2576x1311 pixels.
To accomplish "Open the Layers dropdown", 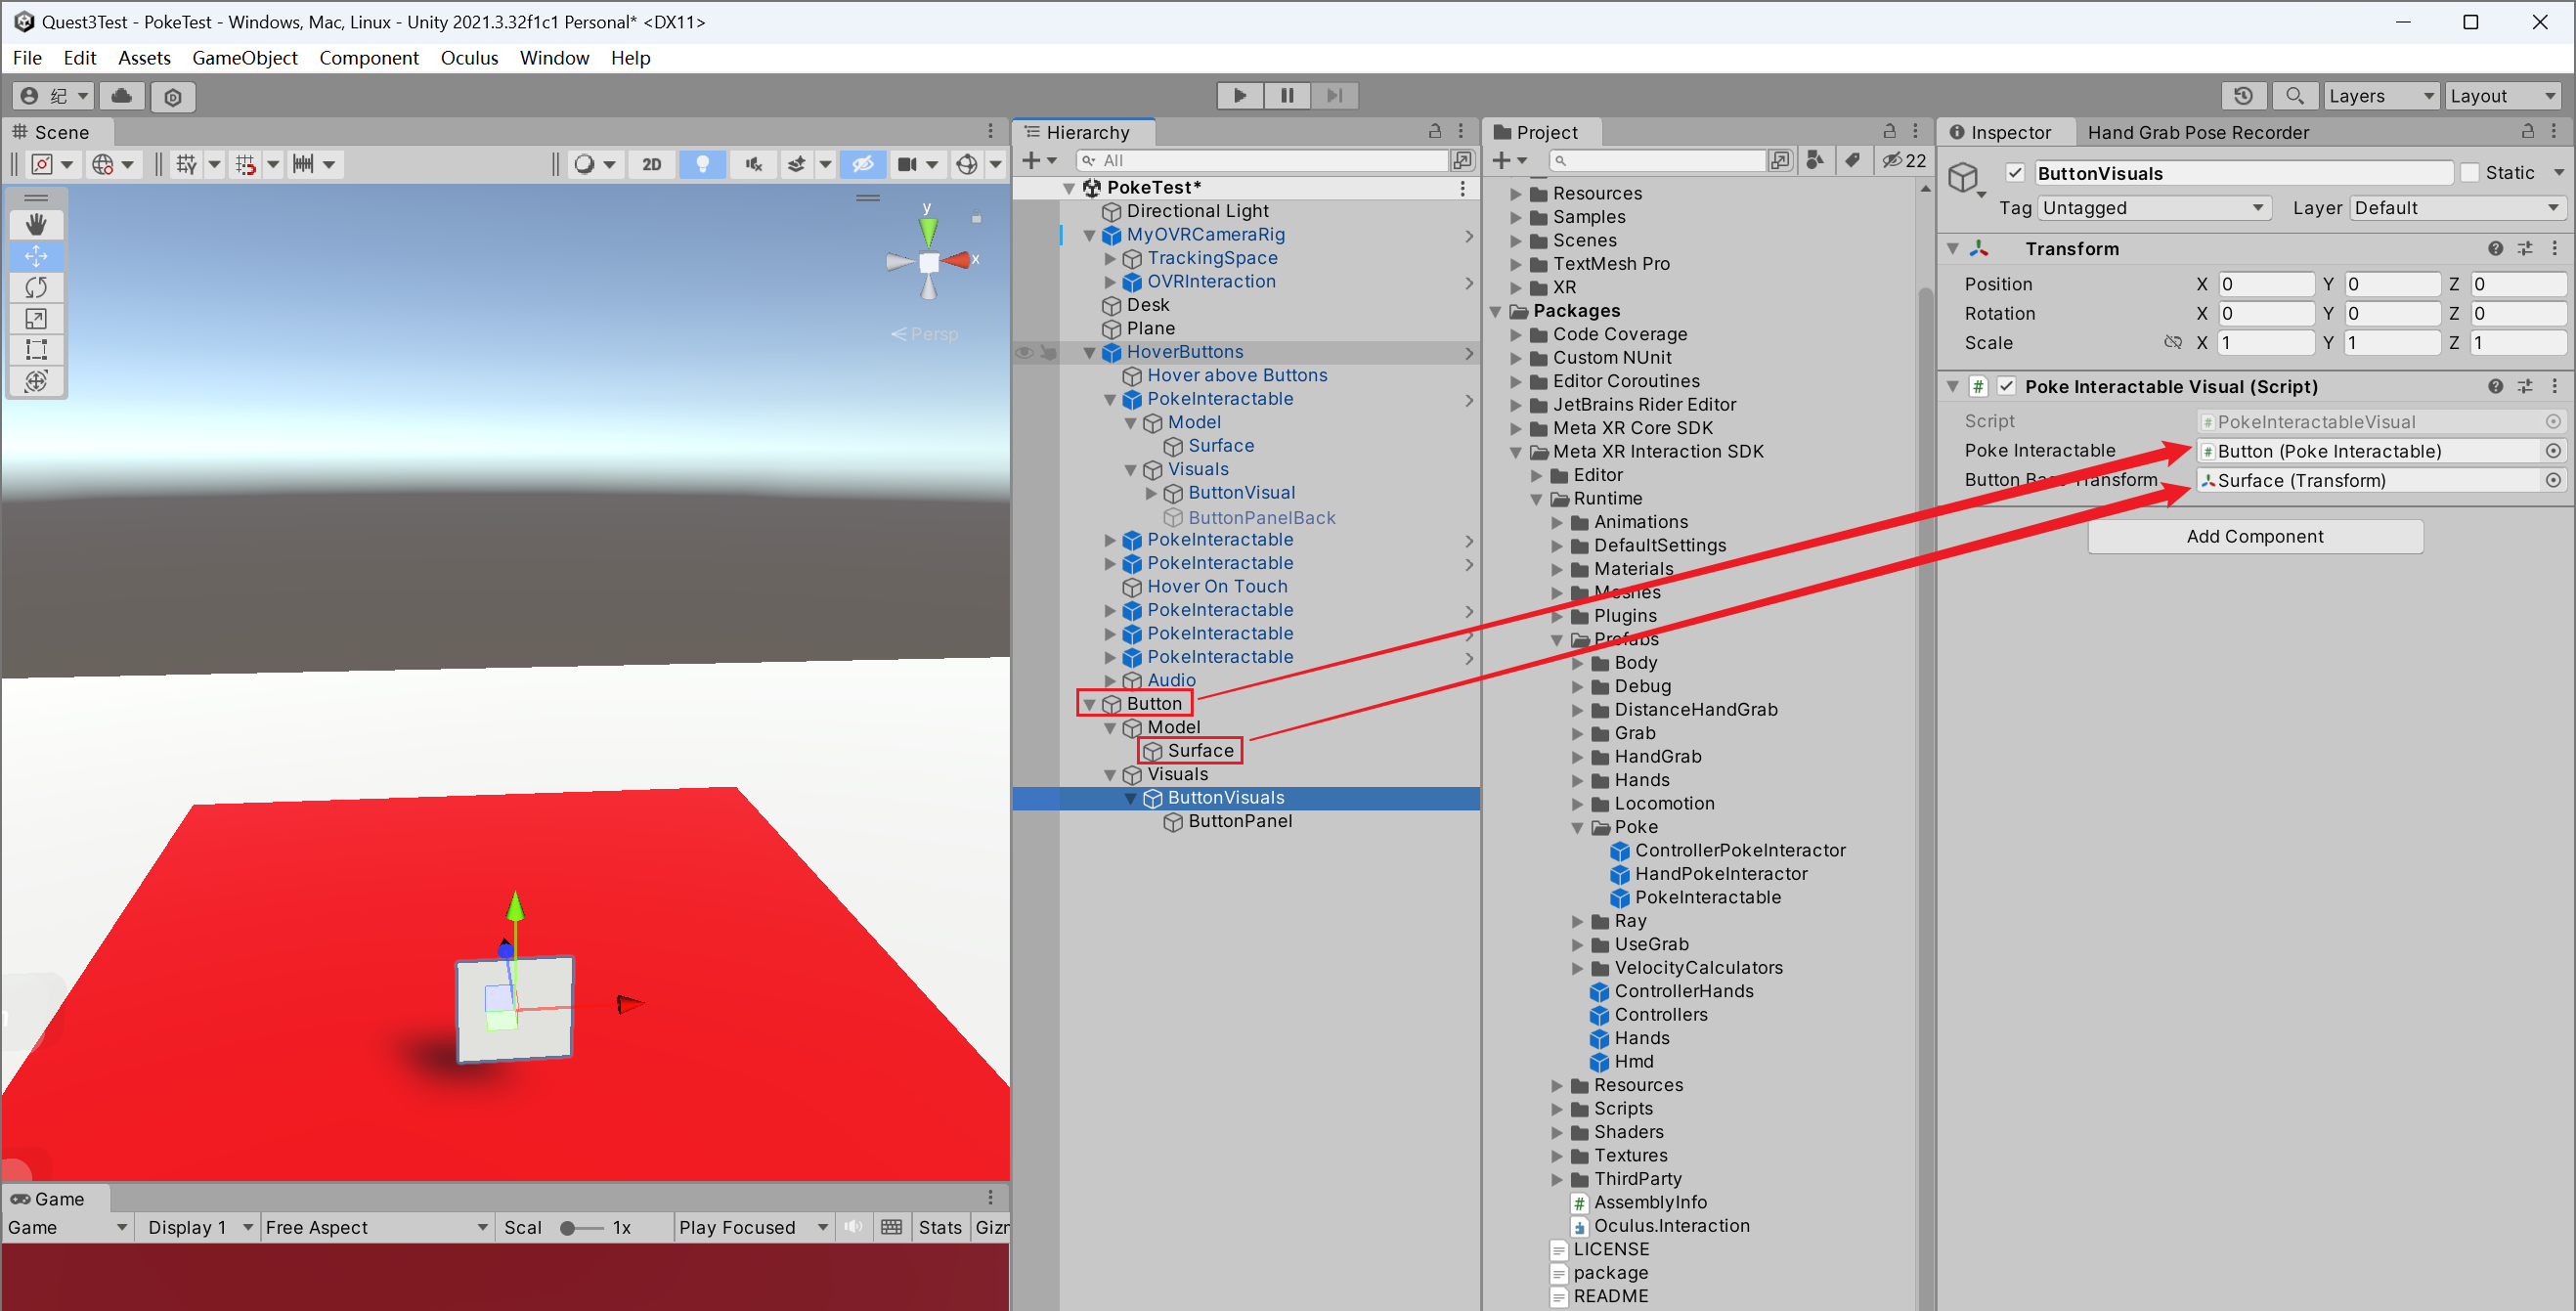I will (2381, 96).
